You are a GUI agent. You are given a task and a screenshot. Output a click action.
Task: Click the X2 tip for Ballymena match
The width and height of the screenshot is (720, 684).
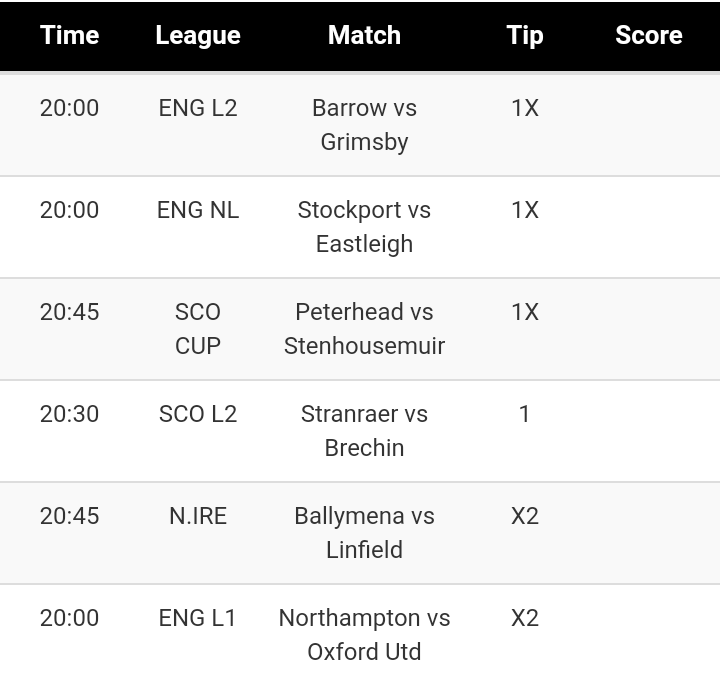(525, 516)
